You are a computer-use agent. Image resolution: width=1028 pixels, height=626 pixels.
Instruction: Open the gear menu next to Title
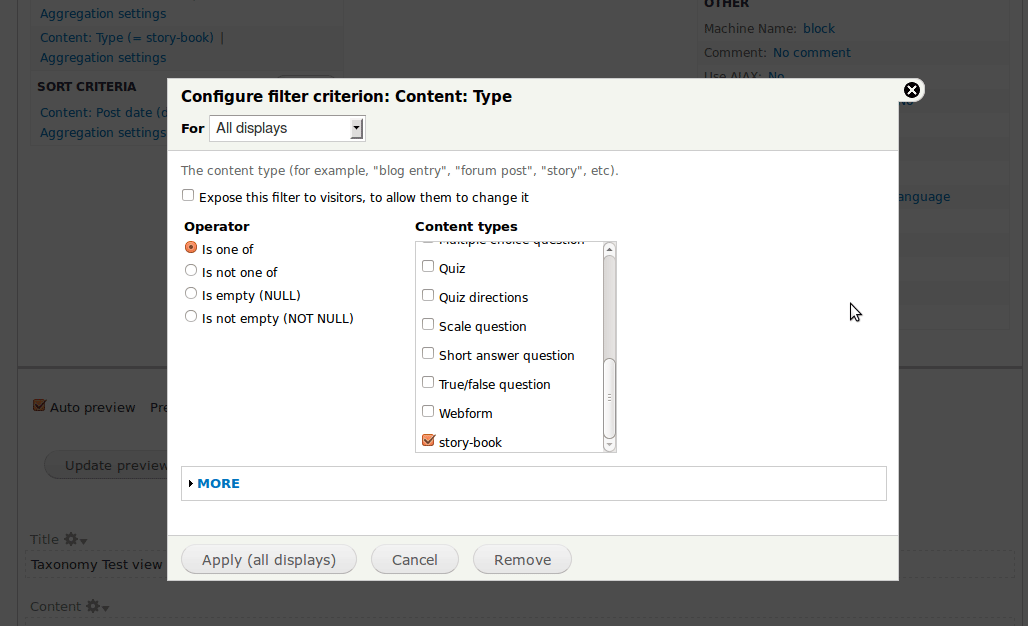tap(75, 539)
